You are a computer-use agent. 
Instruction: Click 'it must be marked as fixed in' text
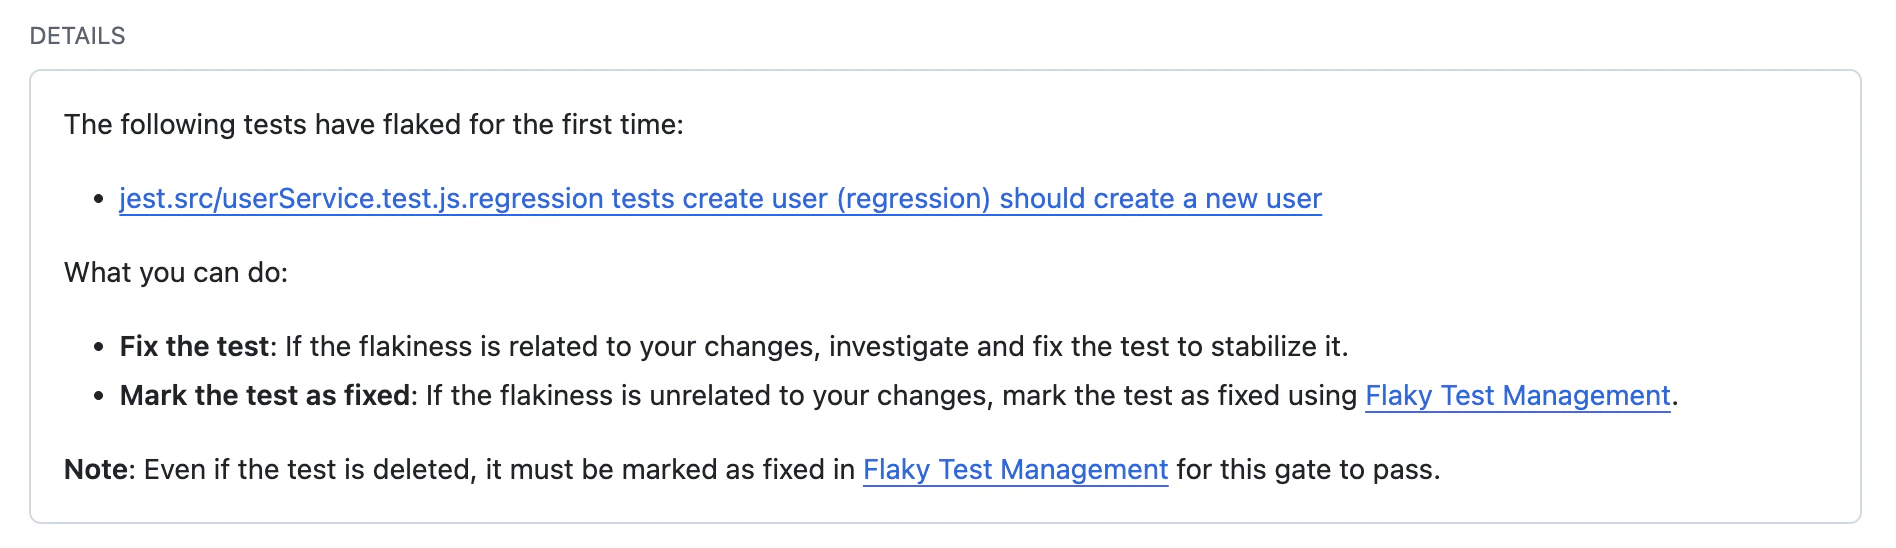(670, 470)
